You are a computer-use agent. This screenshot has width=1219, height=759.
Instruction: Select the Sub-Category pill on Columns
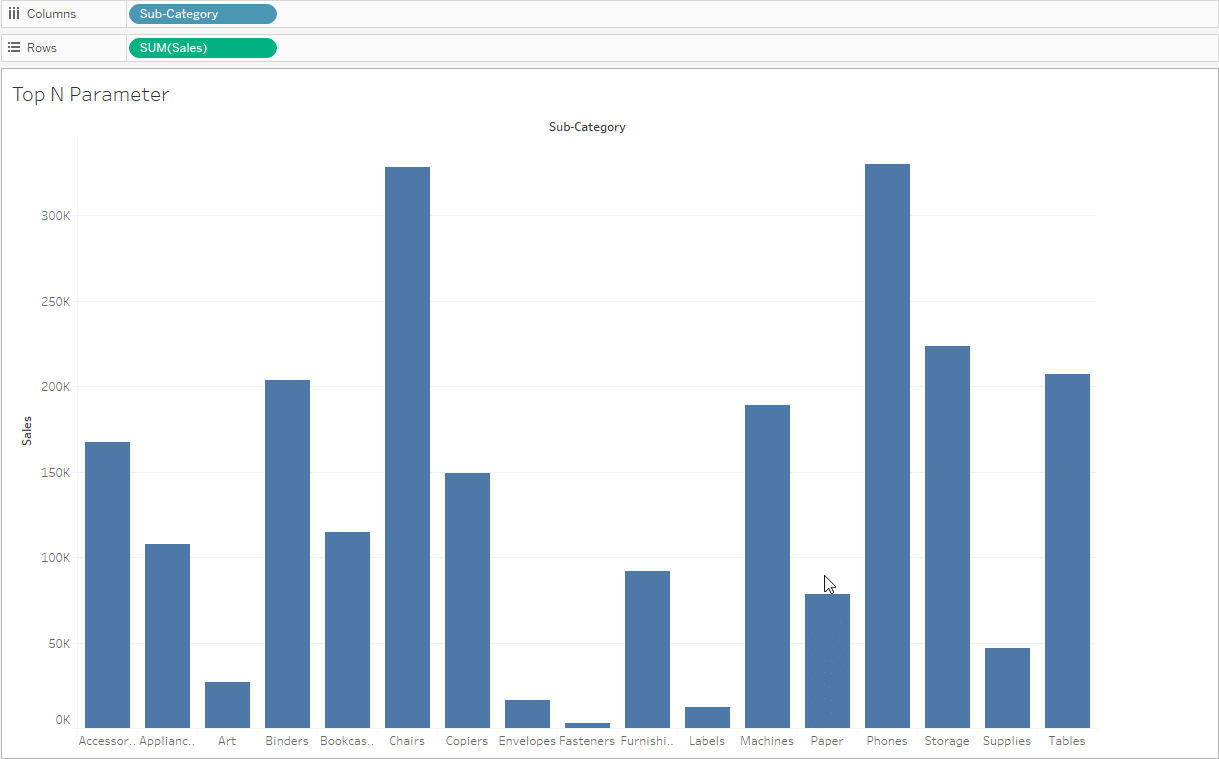pos(202,14)
